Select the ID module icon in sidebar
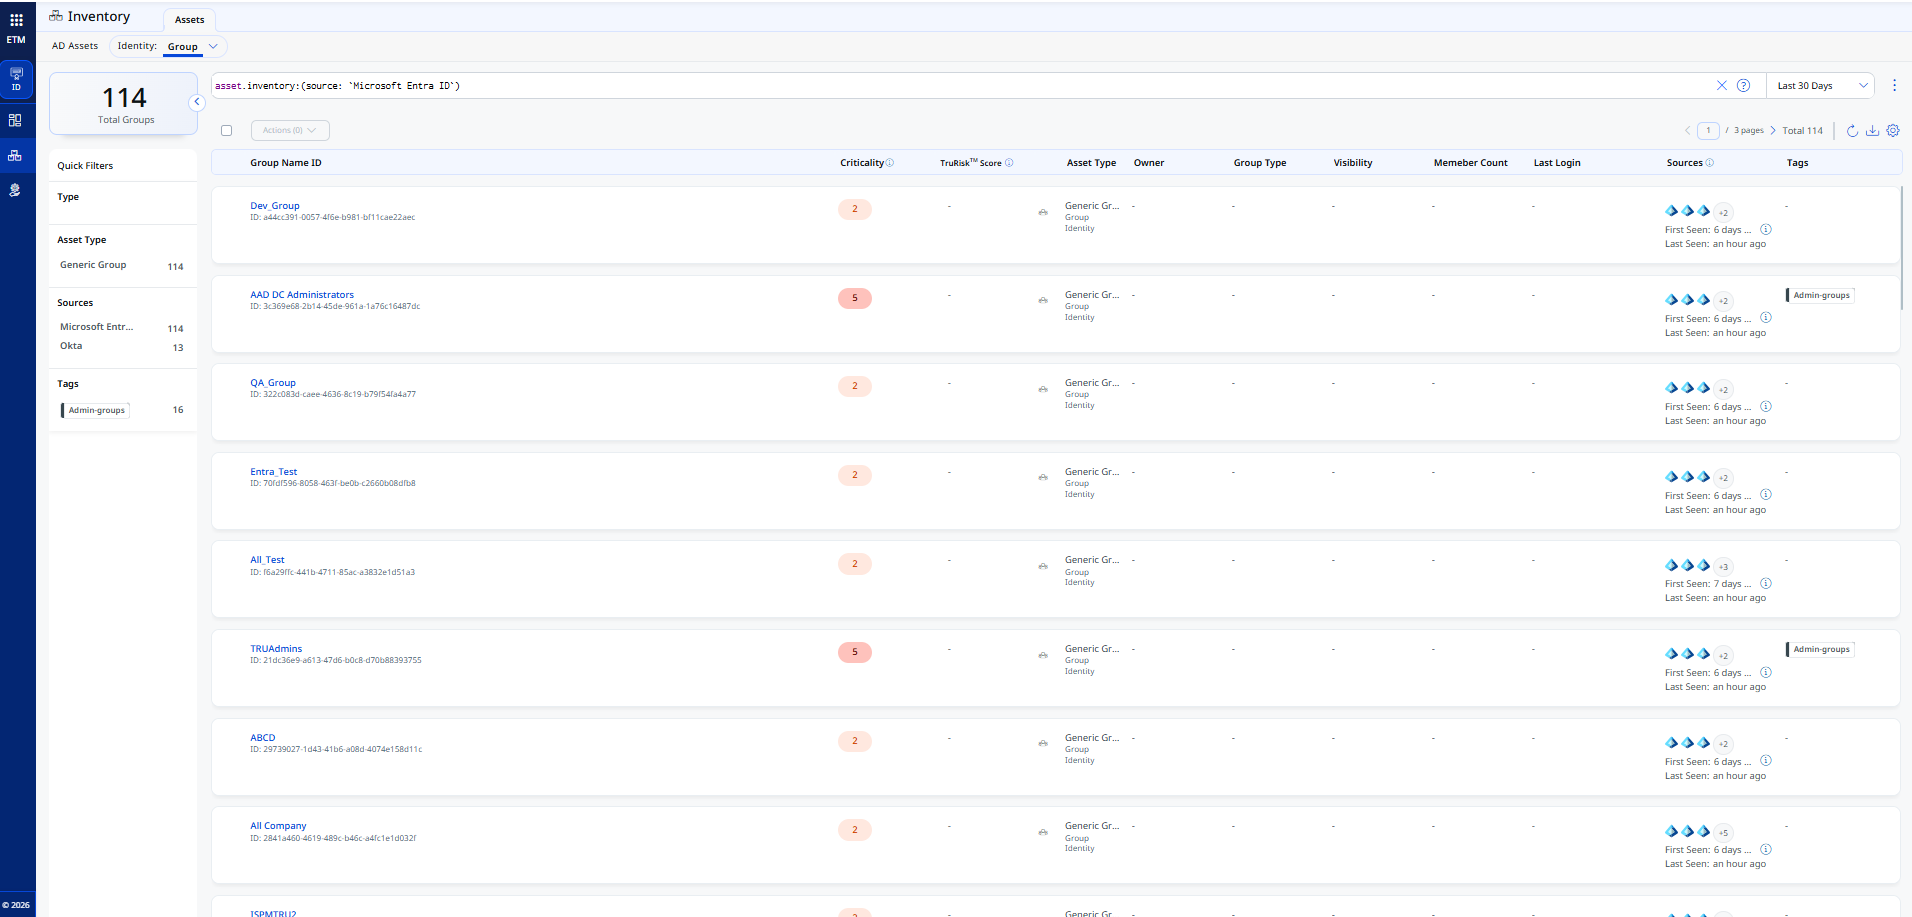 click(x=16, y=79)
